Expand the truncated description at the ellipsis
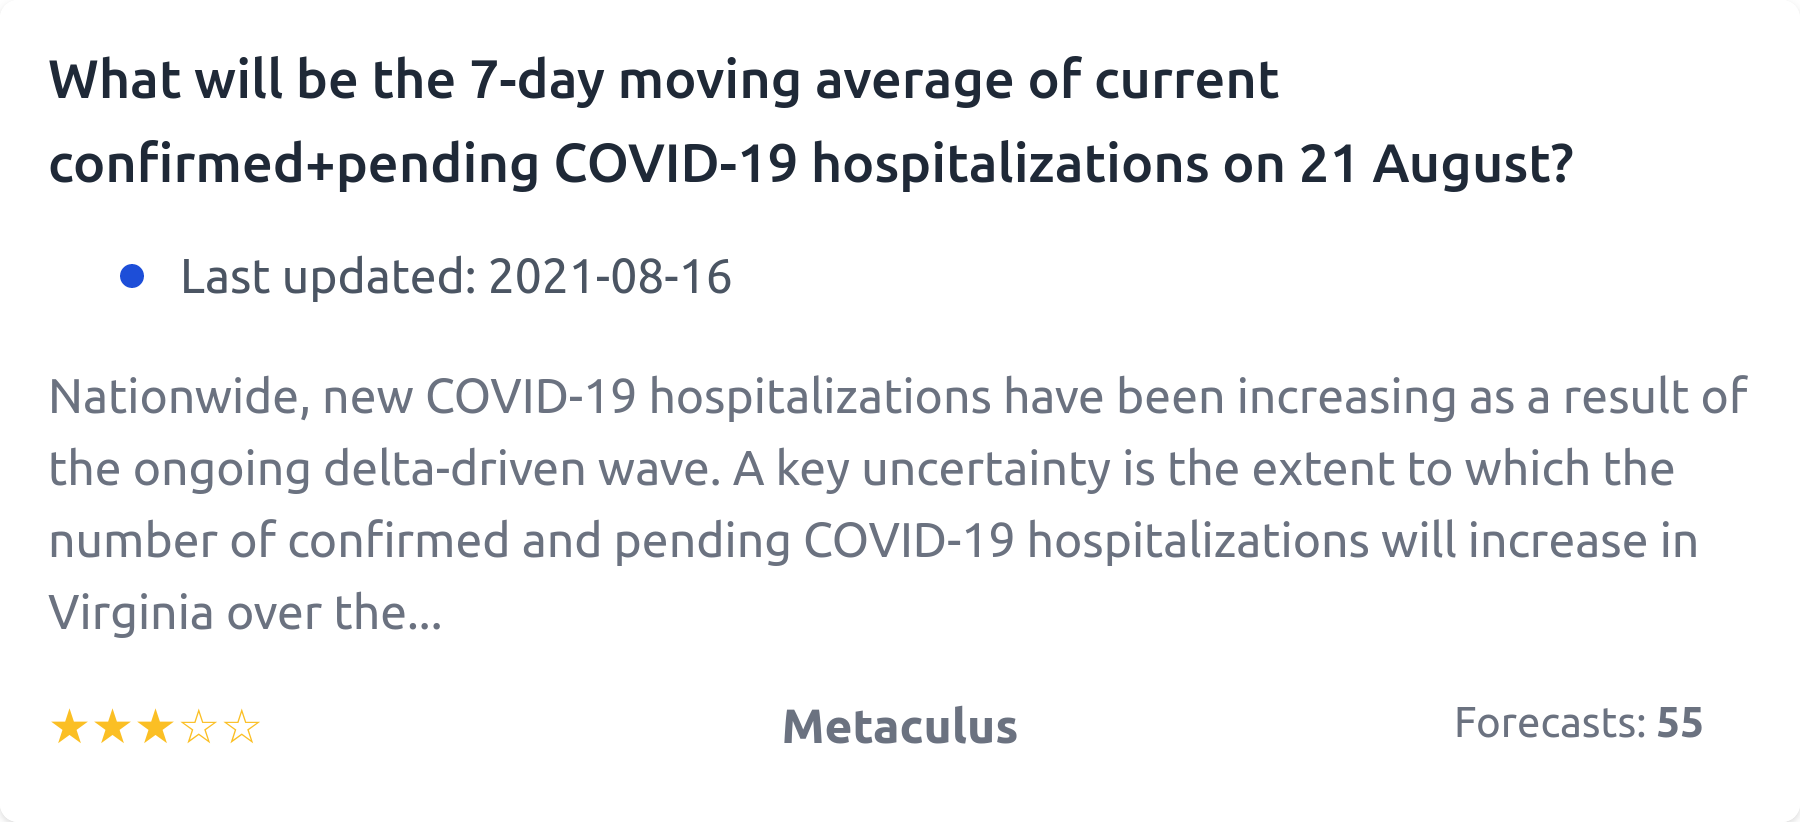Screen dimensions: 1800x822 (426, 613)
